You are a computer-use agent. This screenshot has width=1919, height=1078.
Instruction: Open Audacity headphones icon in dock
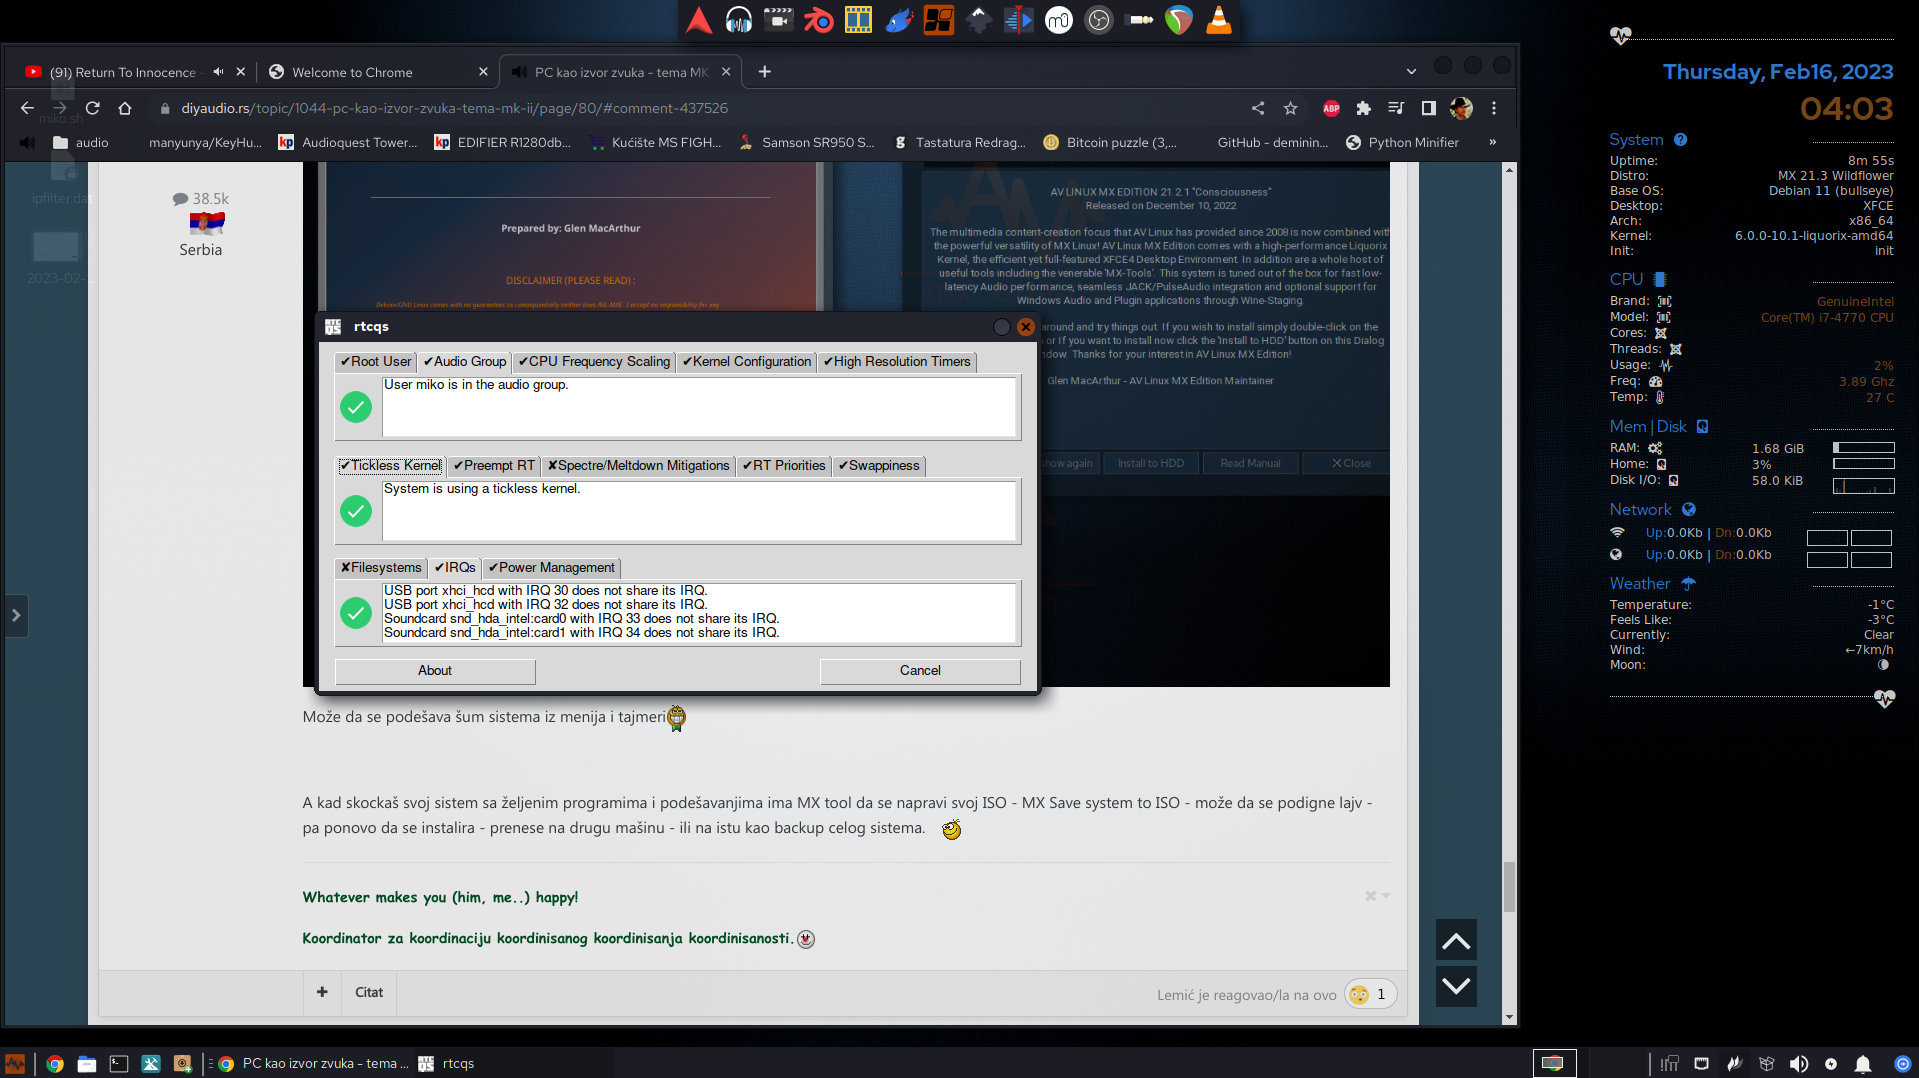[739, 20]
